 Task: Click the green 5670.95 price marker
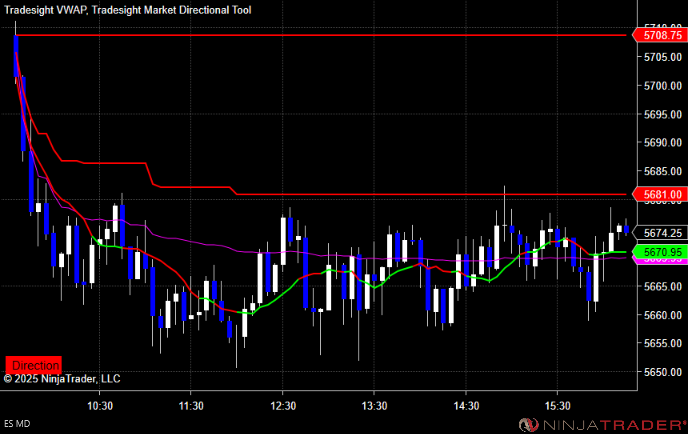(x=659, y=252)
